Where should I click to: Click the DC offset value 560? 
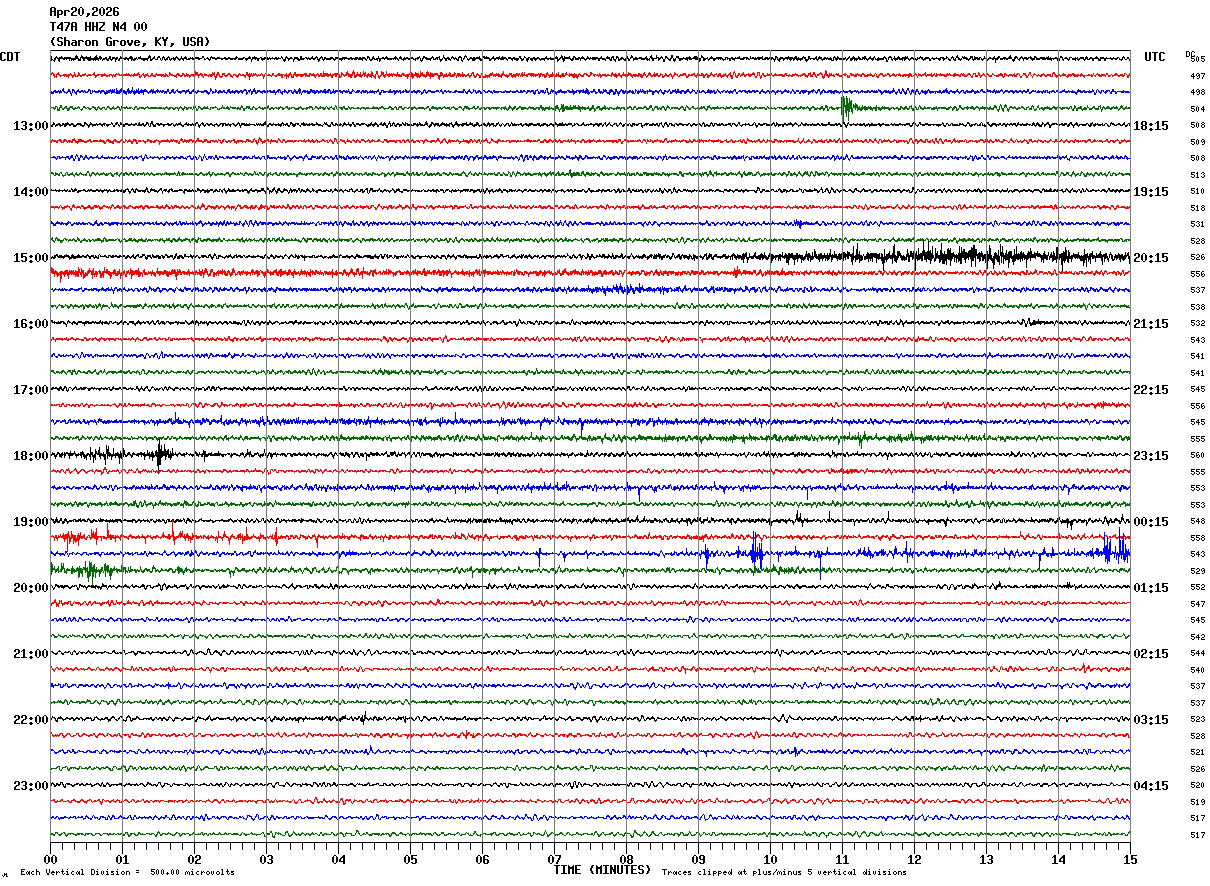pyautogui.click(x=1197, y=455)
